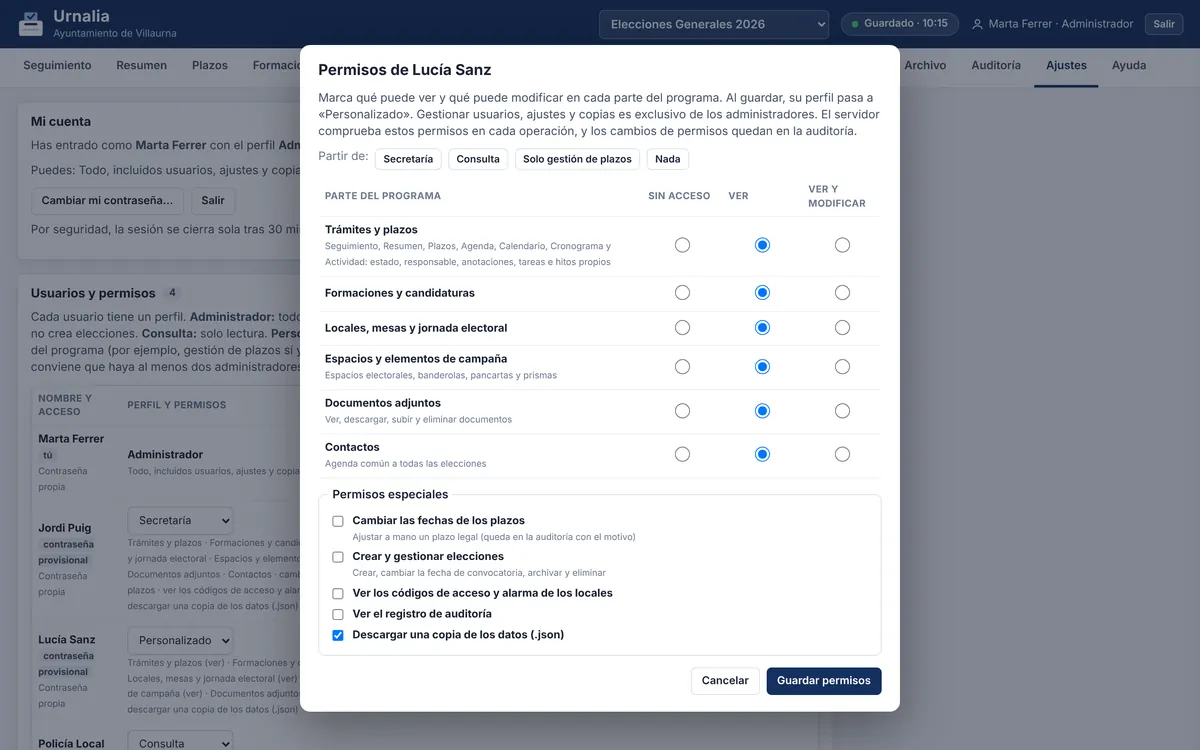Open the Auditoría tab
Viewport: 1200px width, 750px height.
[x=996, y=65]
